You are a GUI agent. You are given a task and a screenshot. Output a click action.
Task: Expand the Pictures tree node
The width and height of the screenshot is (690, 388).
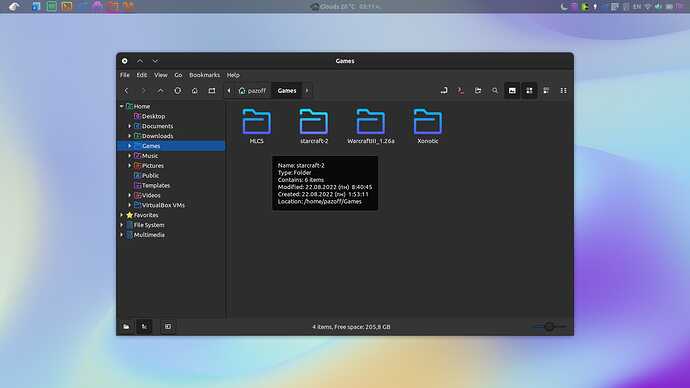point(130,166)
